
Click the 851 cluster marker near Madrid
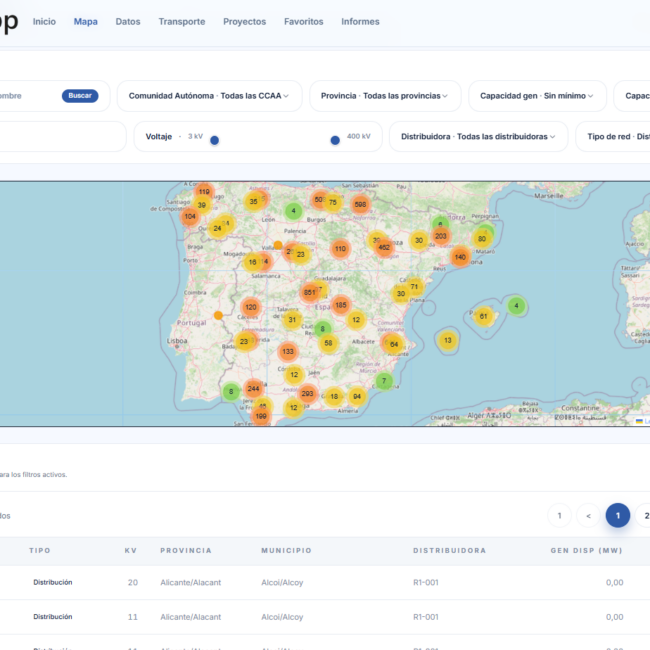click(x=309, y=293)
